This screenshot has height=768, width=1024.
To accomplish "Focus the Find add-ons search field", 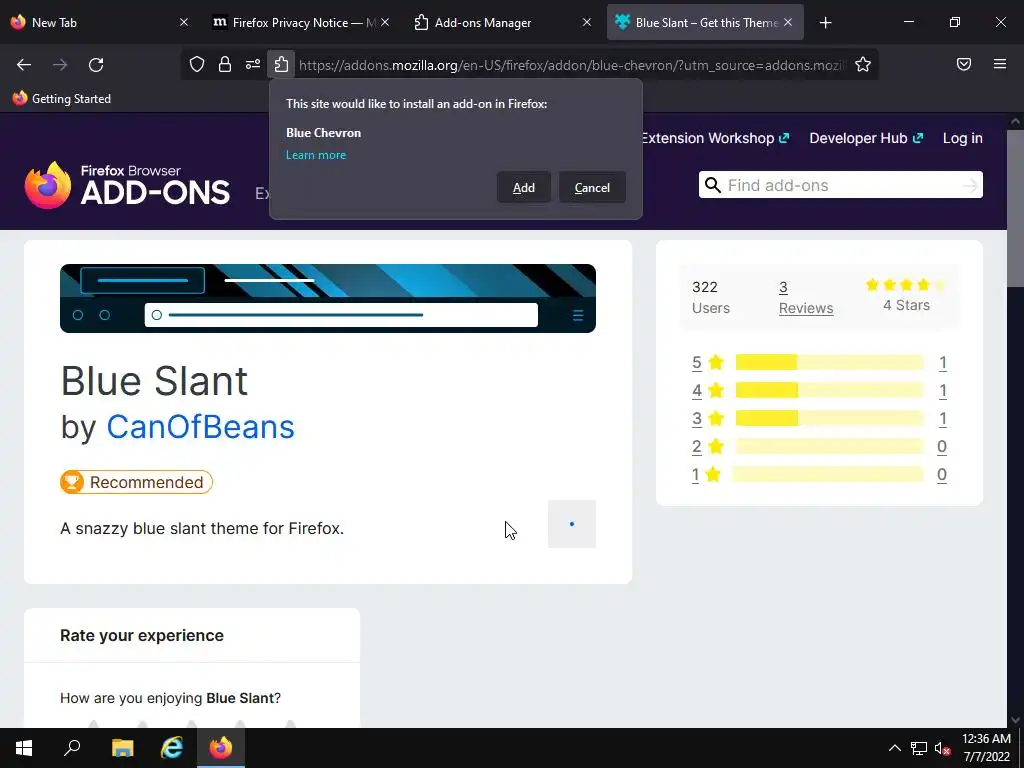I will pos(840,185).
